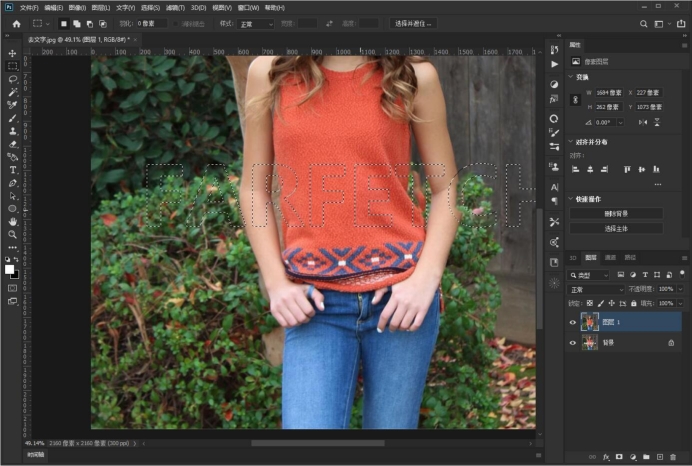Click Intersect with selection mode icon

tap(103, 24)
